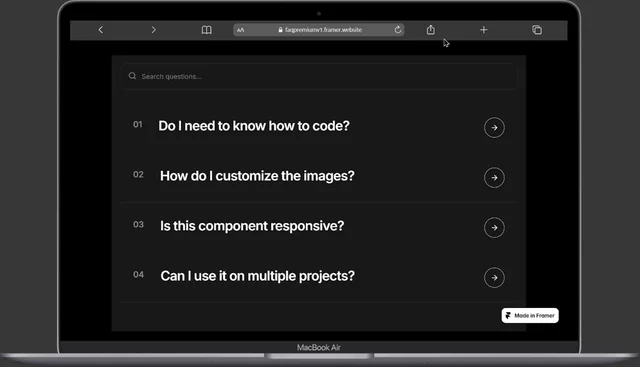This screenshot has height=367, width=640.
Task: Go back using the browser back arrow
Action: click(100, 30)
